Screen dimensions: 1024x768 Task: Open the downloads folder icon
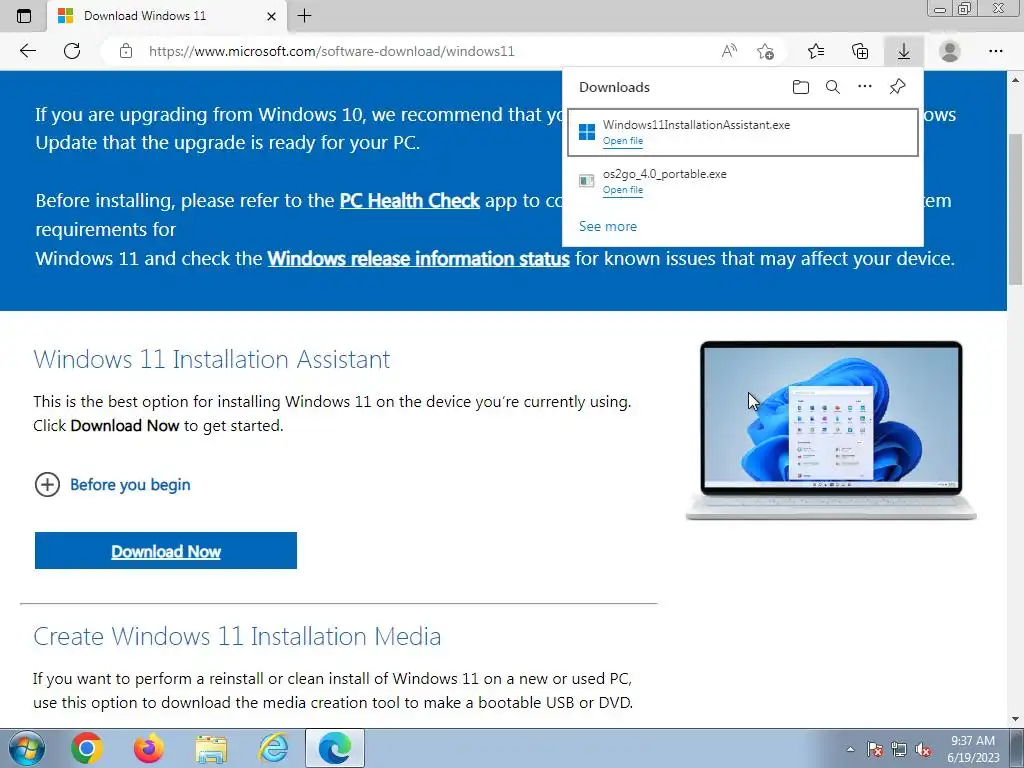(801, 87)
